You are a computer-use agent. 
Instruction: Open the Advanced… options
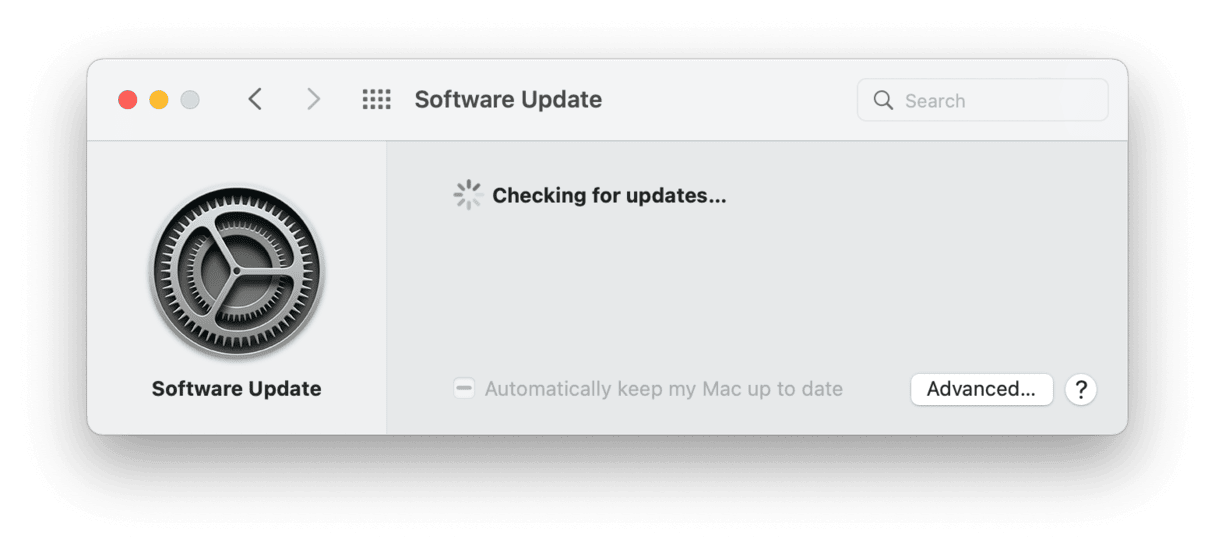pyautogui.click(x=981, y=389)
